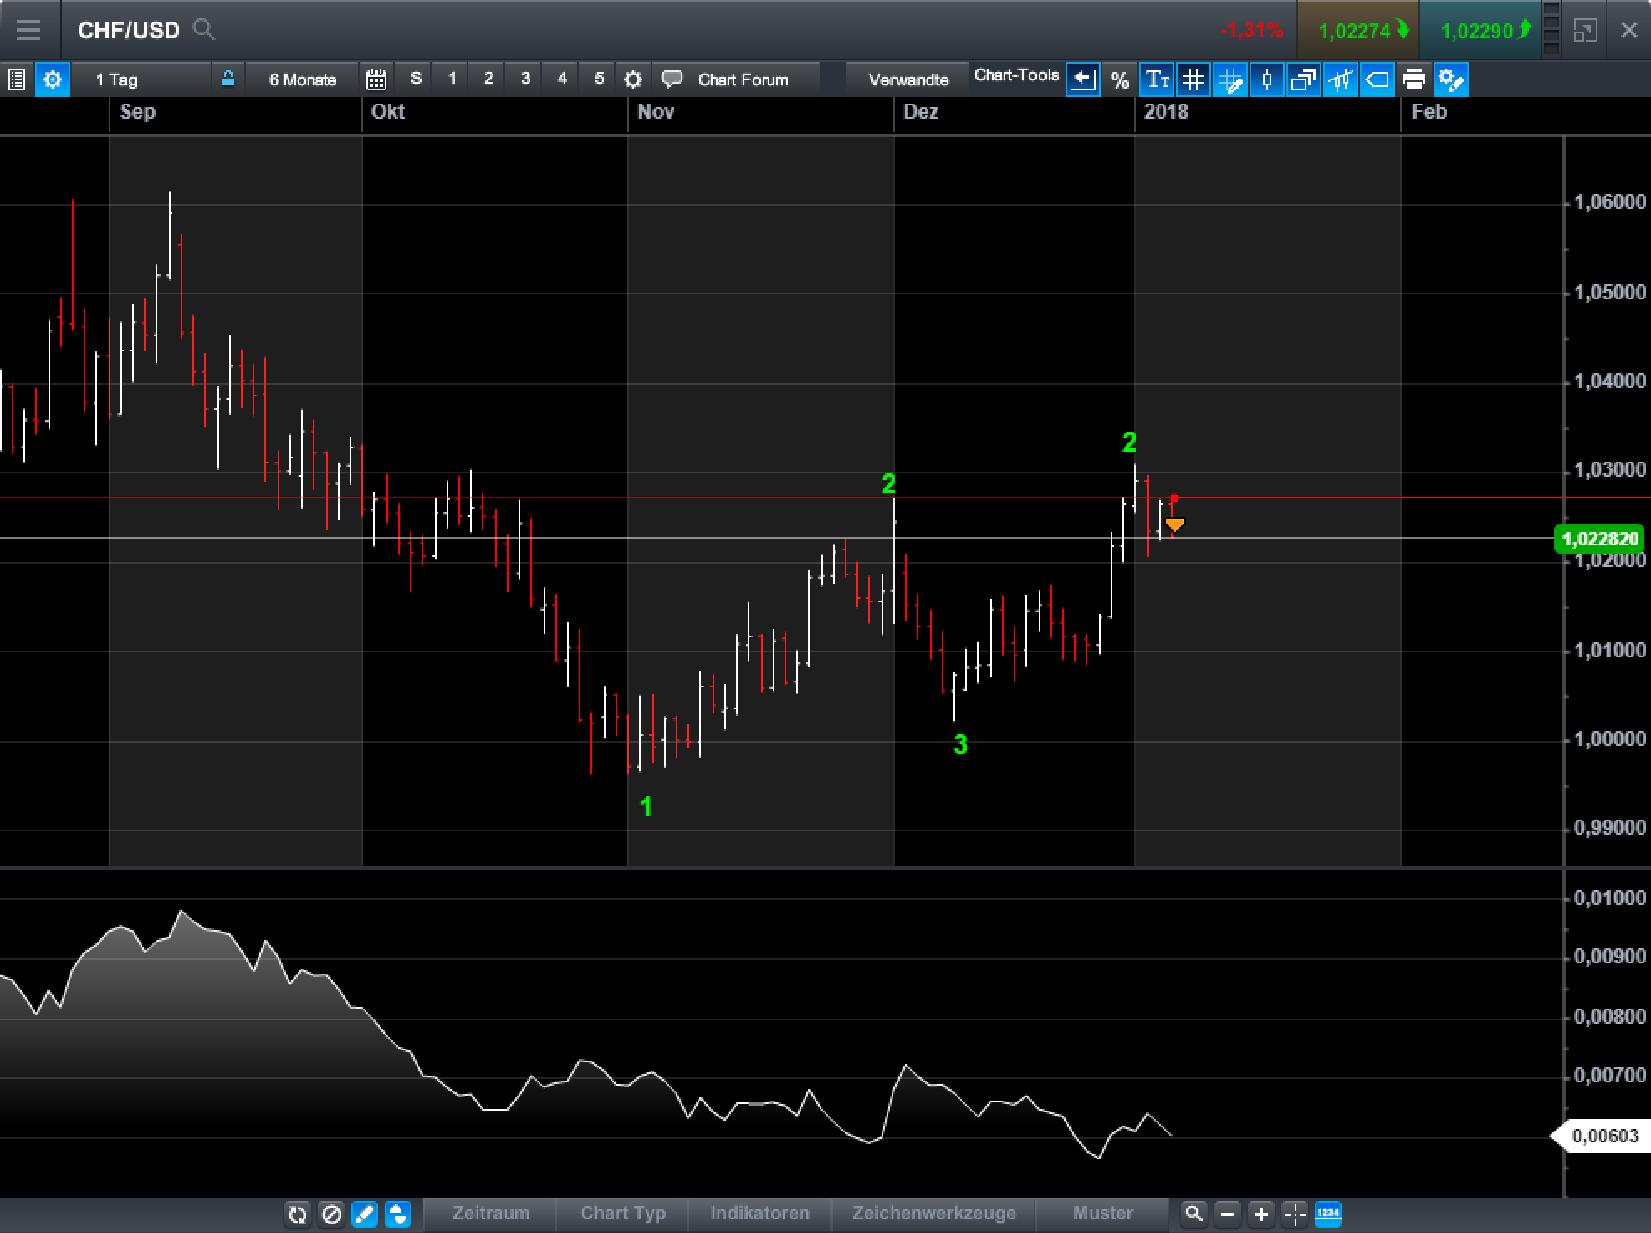1651x1233 pixels.
Task: Open the Zeichenwerkzeuge menu
Action: point(933,1213)
